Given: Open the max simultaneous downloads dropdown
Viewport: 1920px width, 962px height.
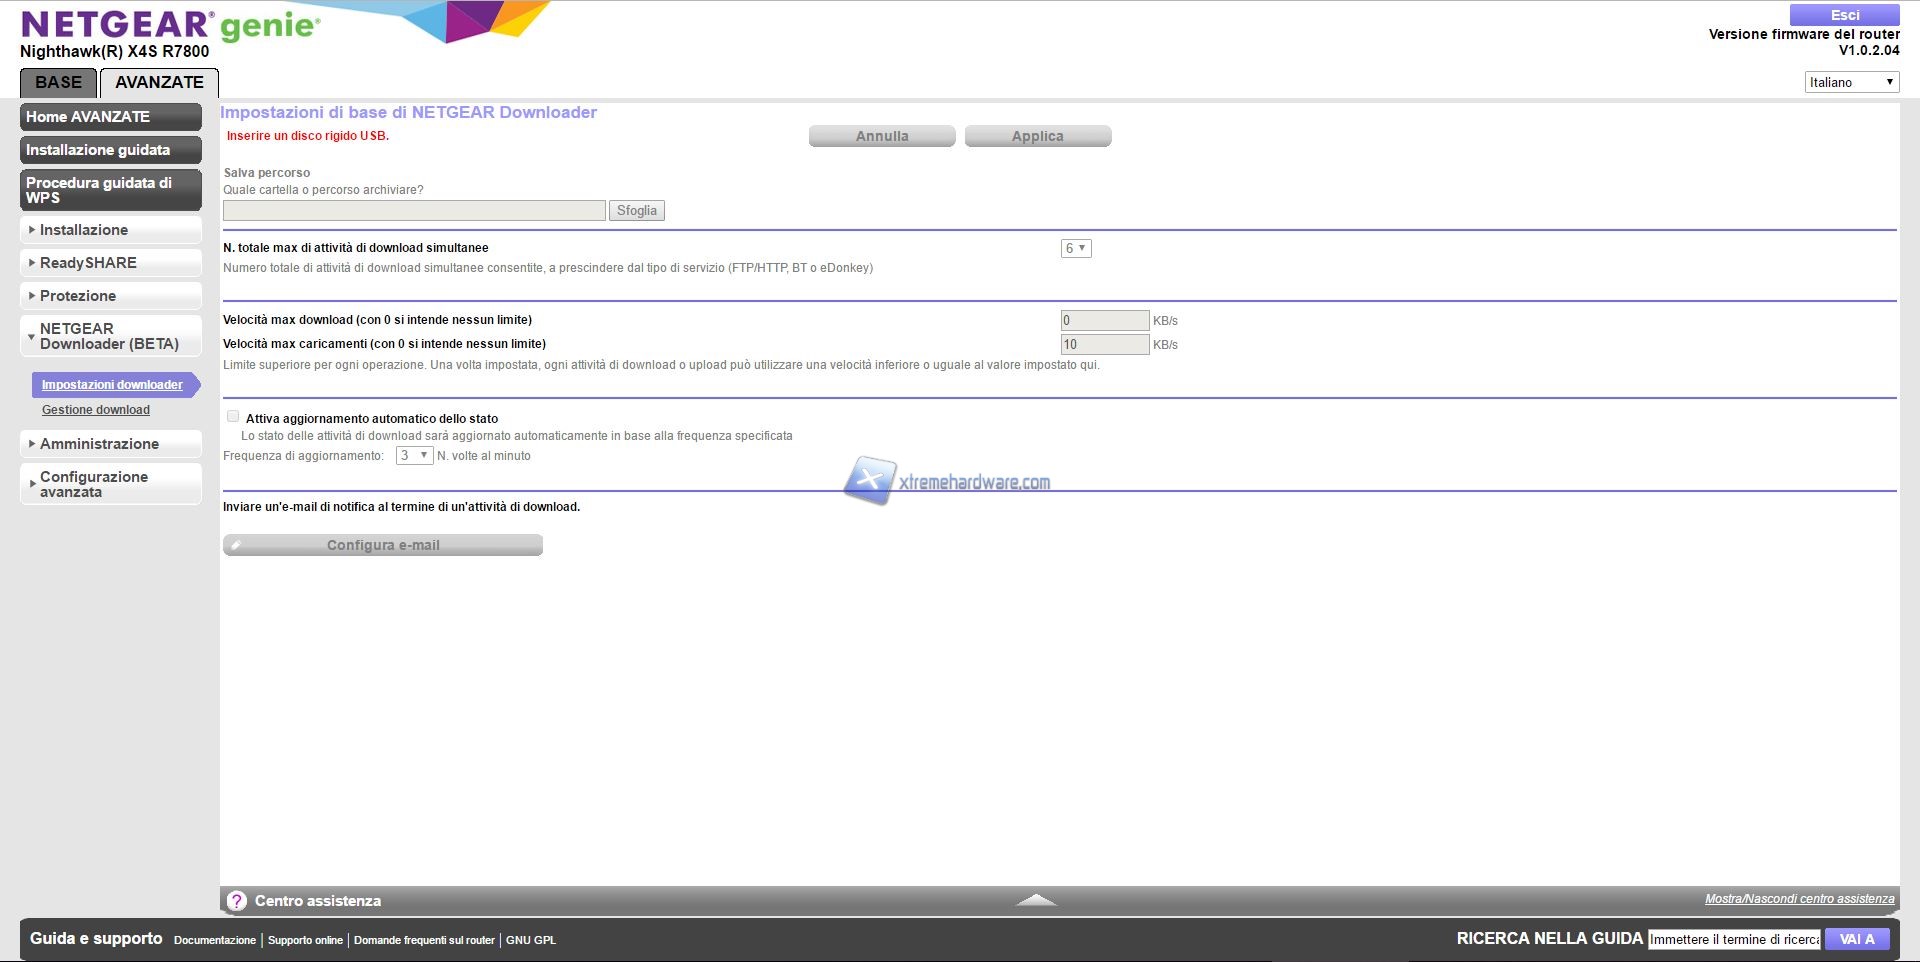Looking at the screenshot, I should [x=1075, y=248].
